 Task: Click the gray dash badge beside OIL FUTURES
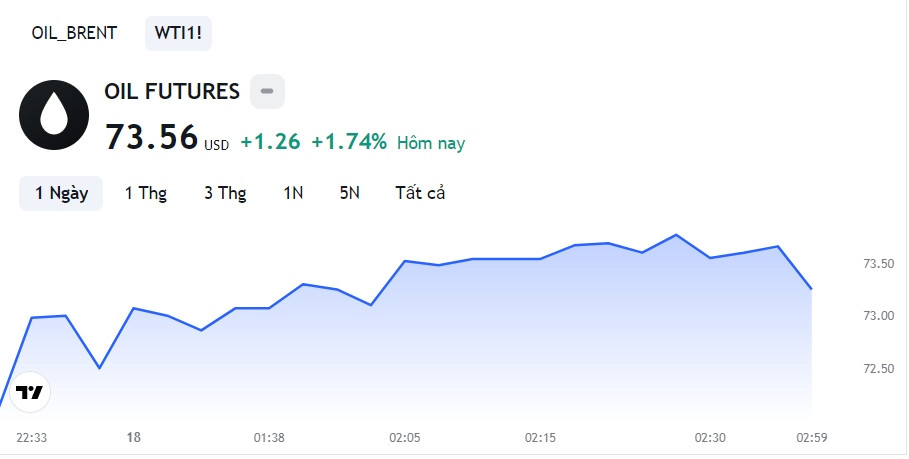[267, 91]
